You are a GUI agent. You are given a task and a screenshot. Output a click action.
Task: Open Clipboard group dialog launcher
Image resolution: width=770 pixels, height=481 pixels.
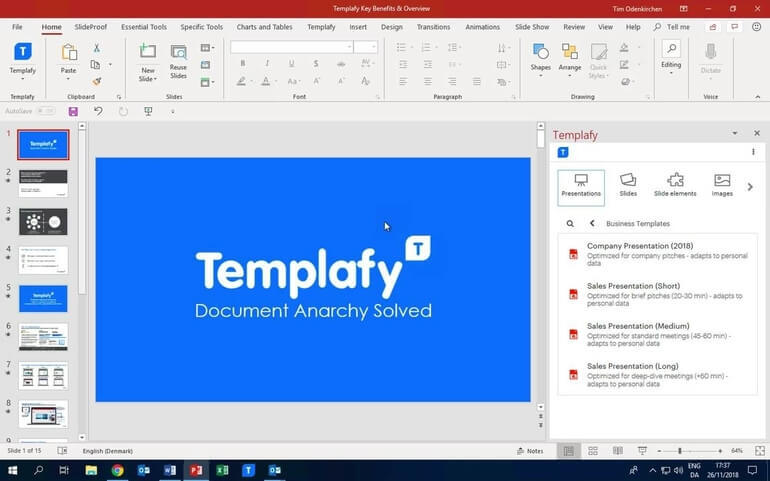click(119, 97)
